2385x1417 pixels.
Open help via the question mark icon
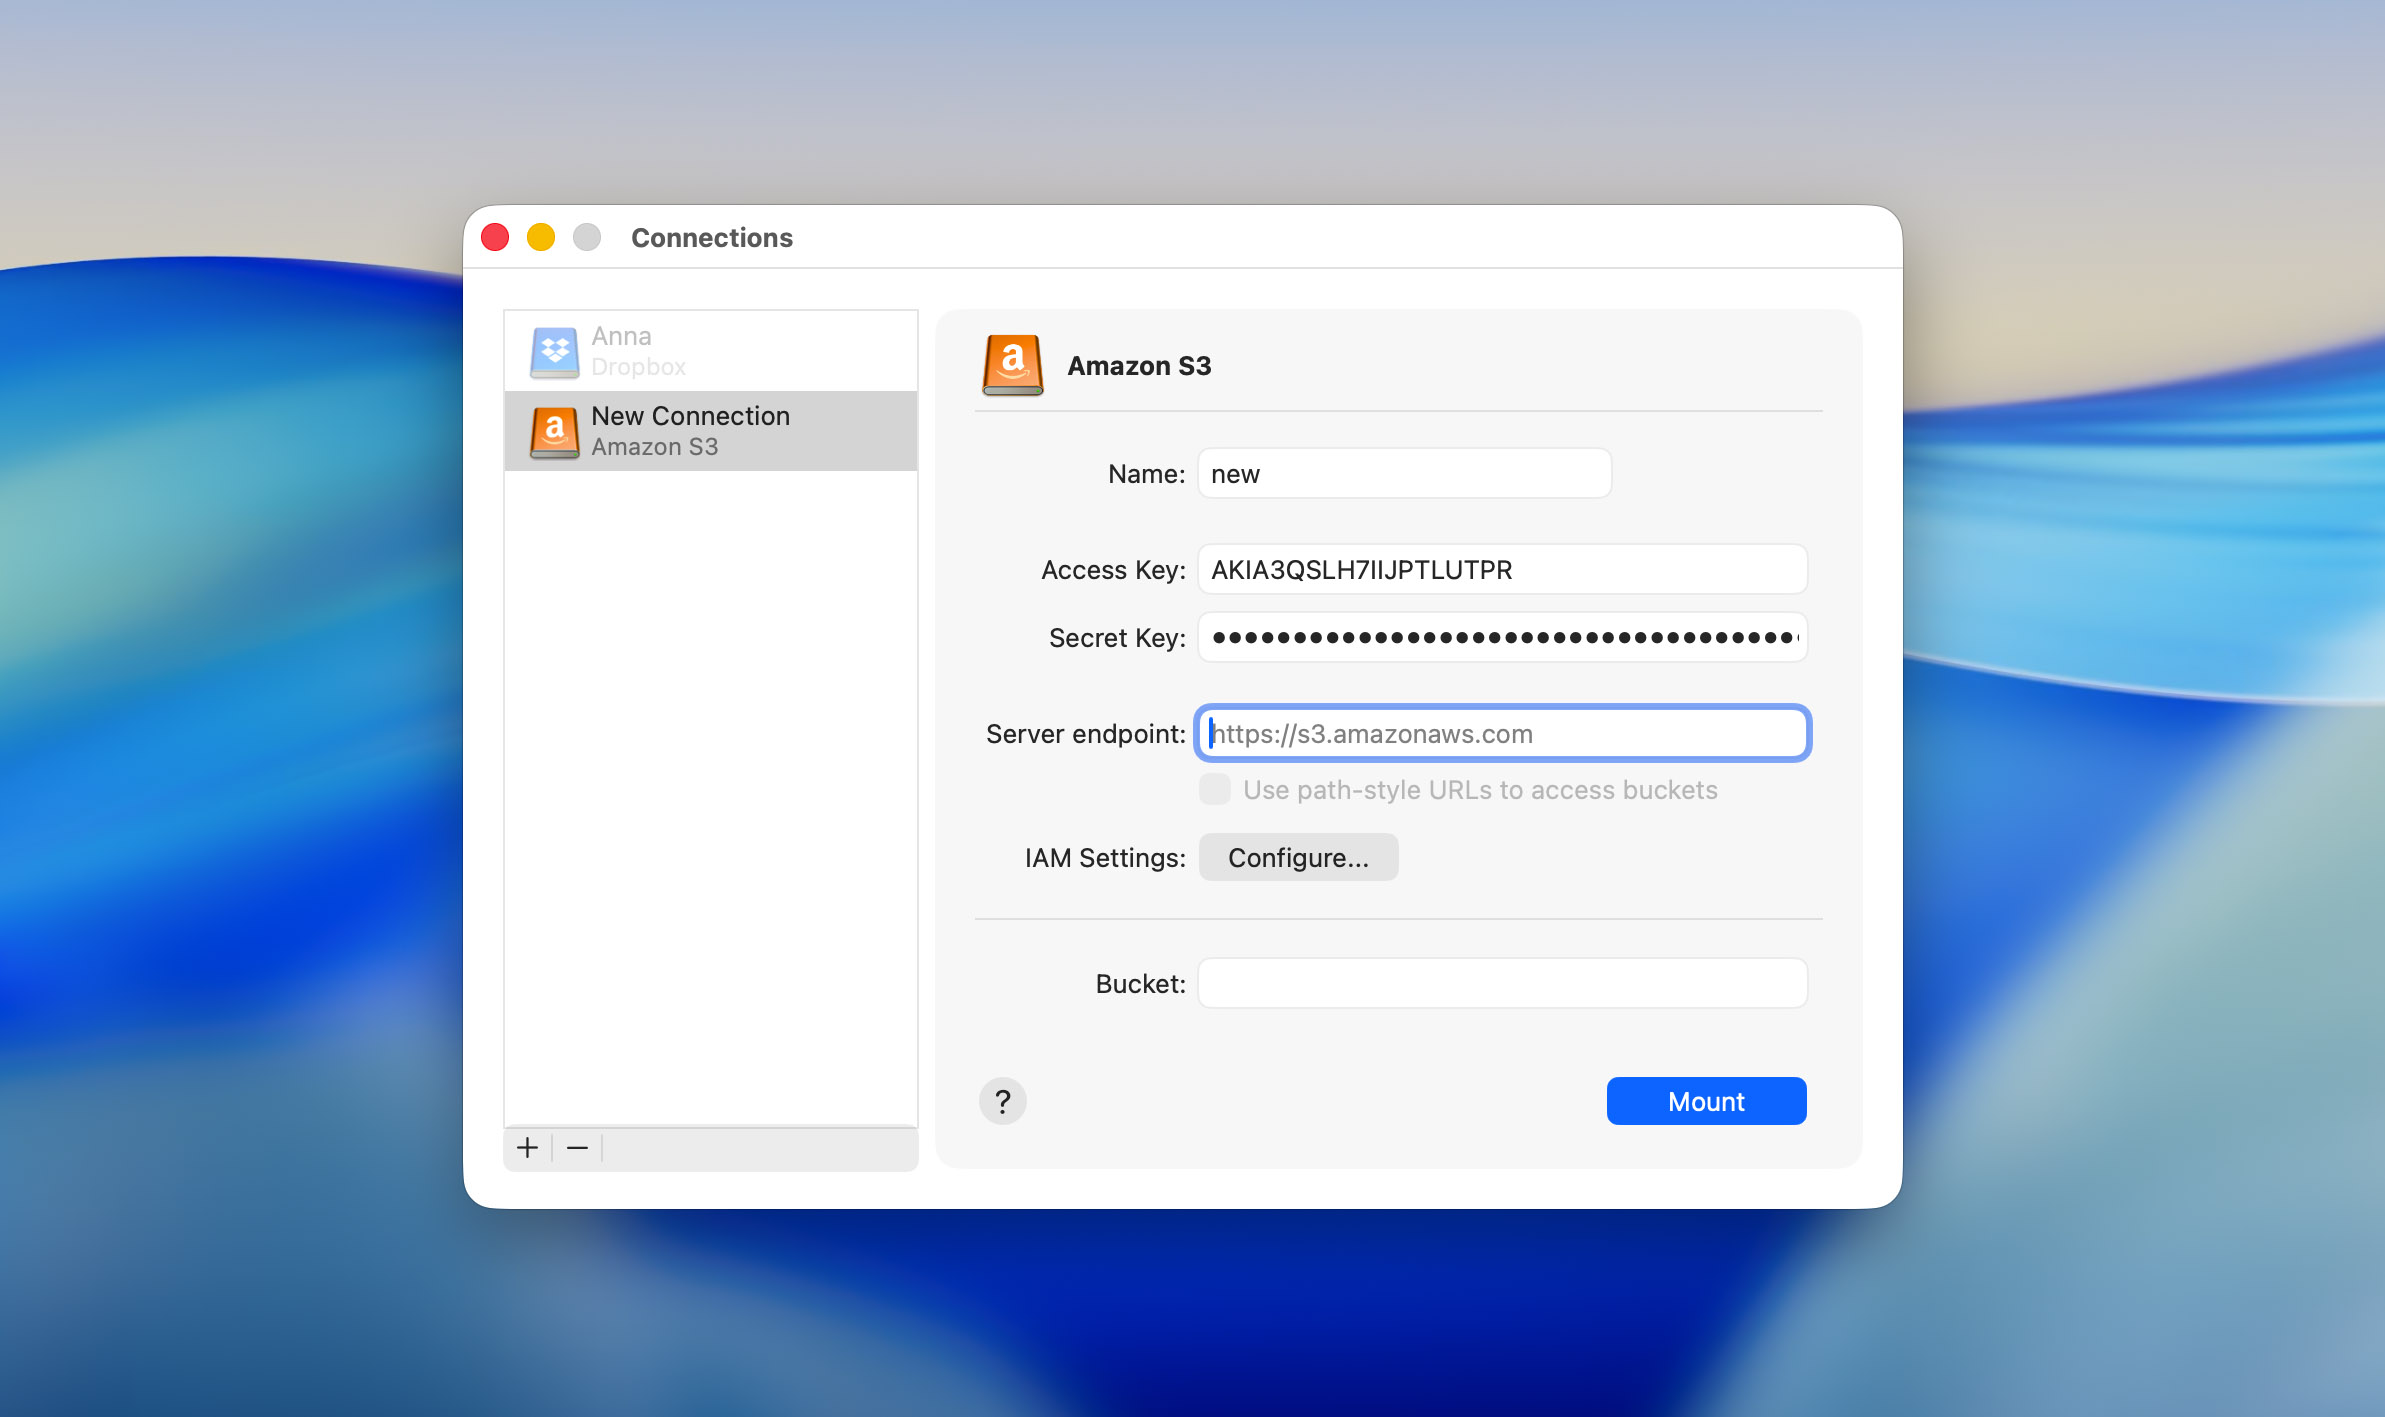1003,1101
